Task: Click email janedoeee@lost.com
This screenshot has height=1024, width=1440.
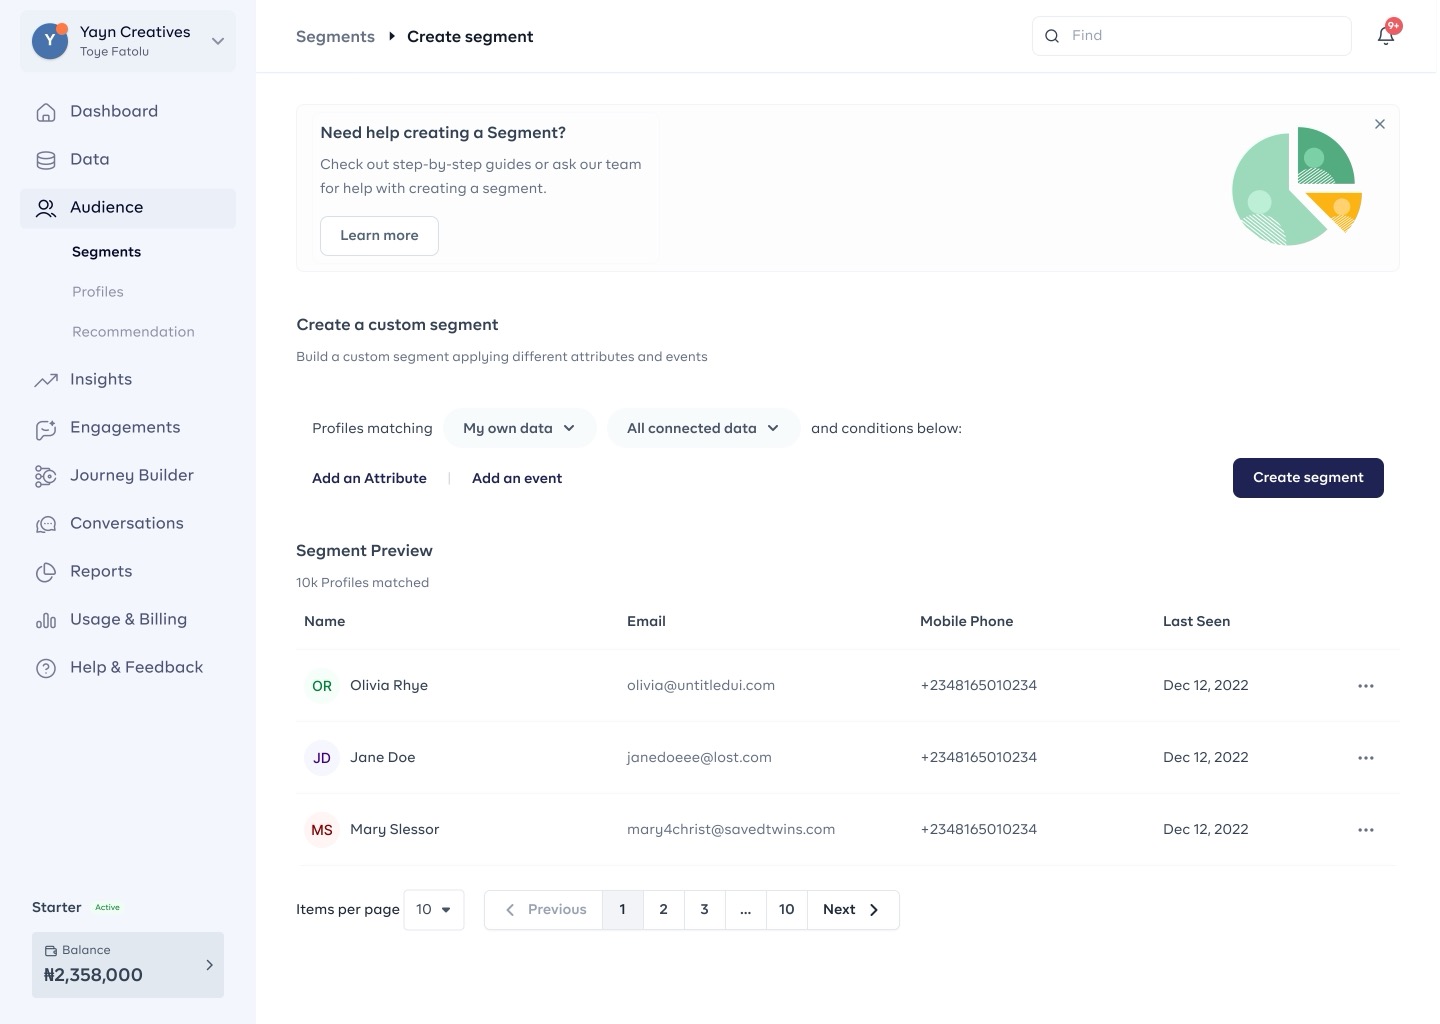Action: 699,758
